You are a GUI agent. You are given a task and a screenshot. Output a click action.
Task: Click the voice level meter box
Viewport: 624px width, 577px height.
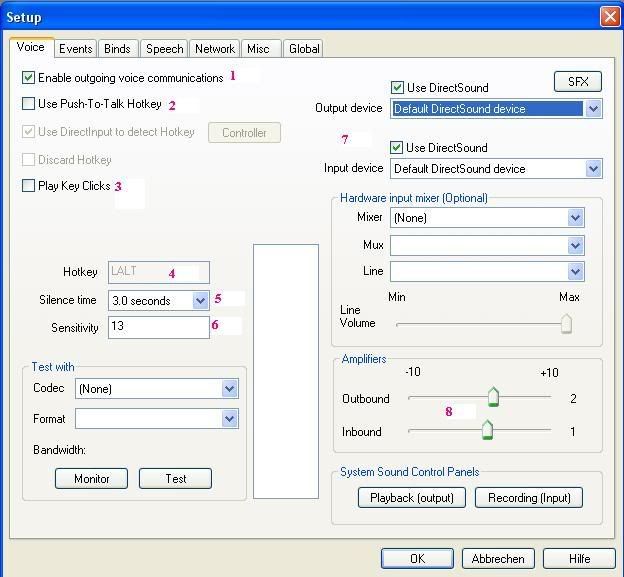286,371
